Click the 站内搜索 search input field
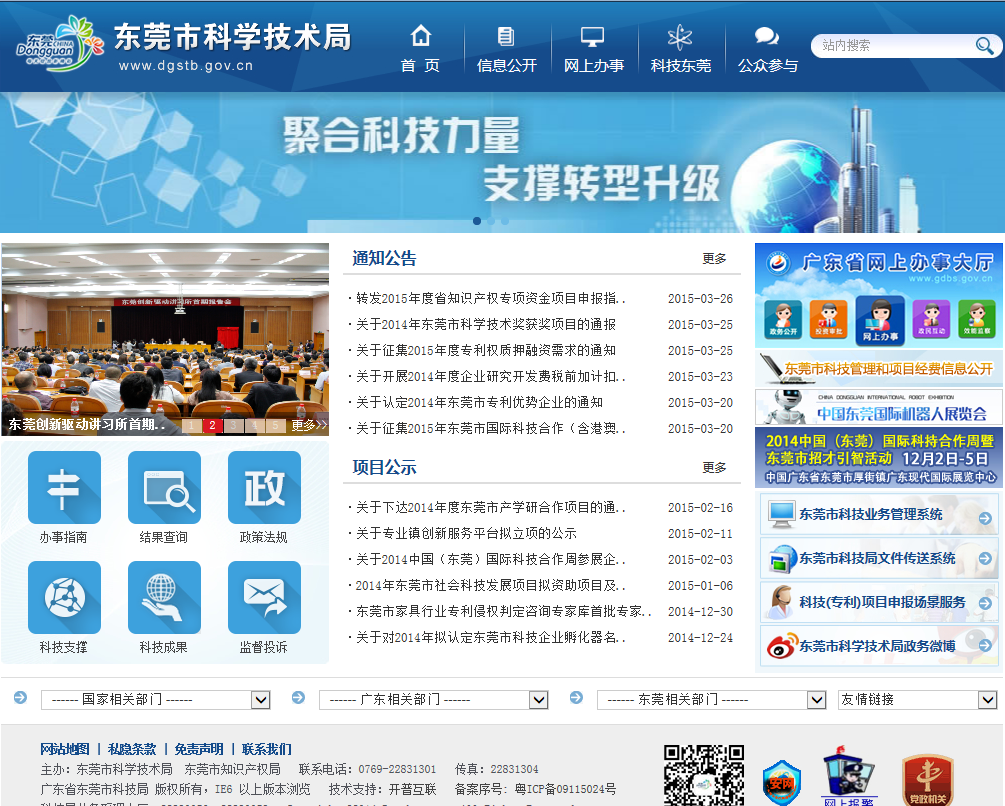The image size is (1005, 806). (892, 46)
